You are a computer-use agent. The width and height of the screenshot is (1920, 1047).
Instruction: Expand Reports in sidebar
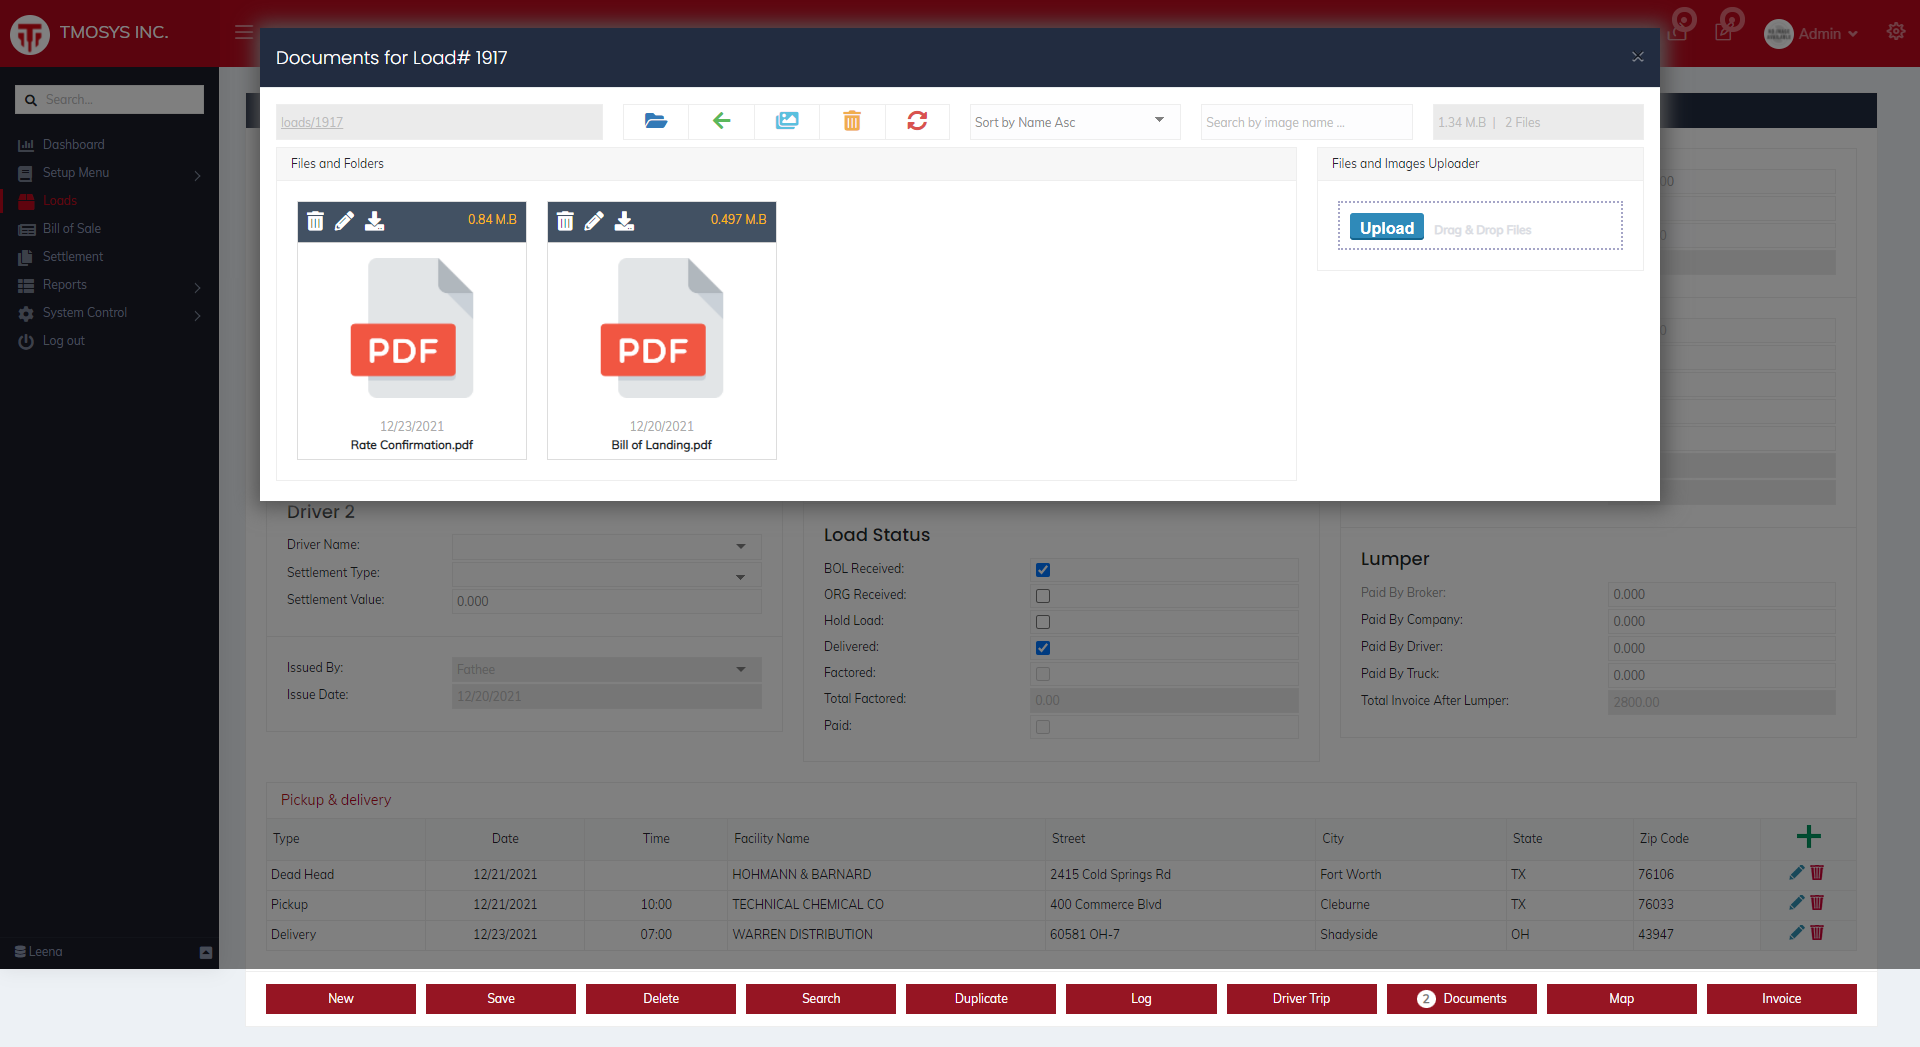(110, 285)
